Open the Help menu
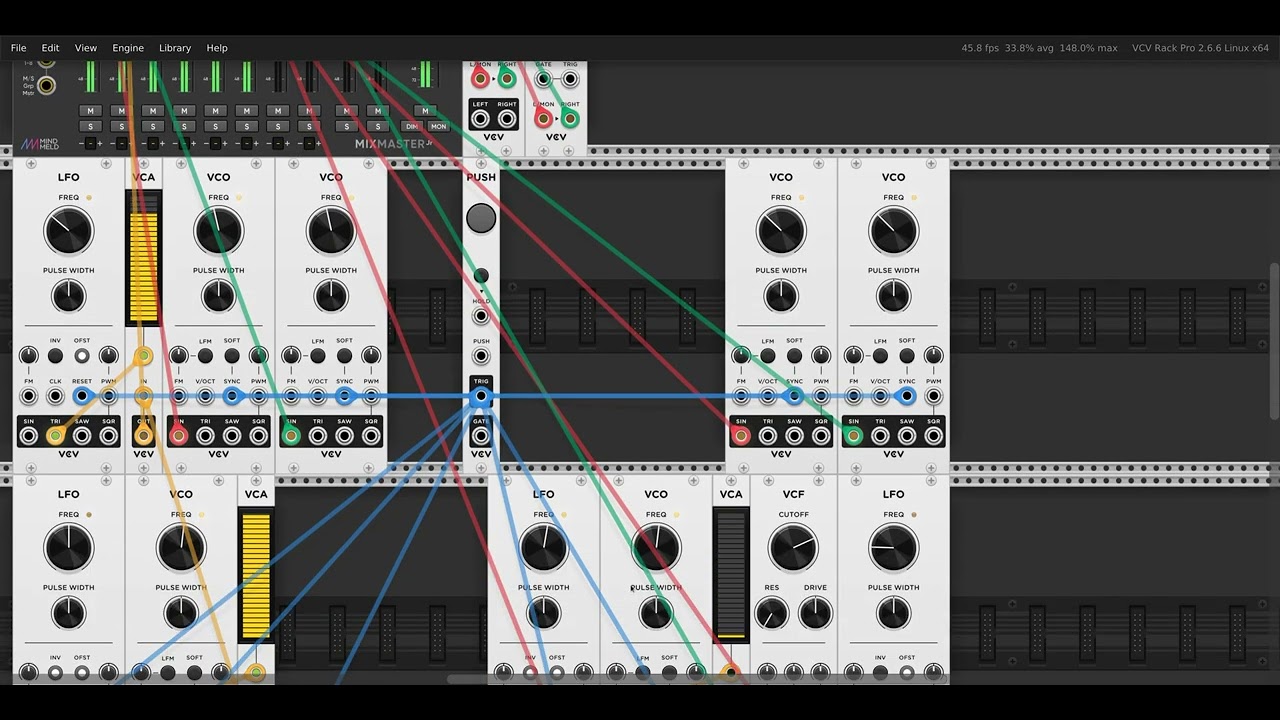 (217, 48)
